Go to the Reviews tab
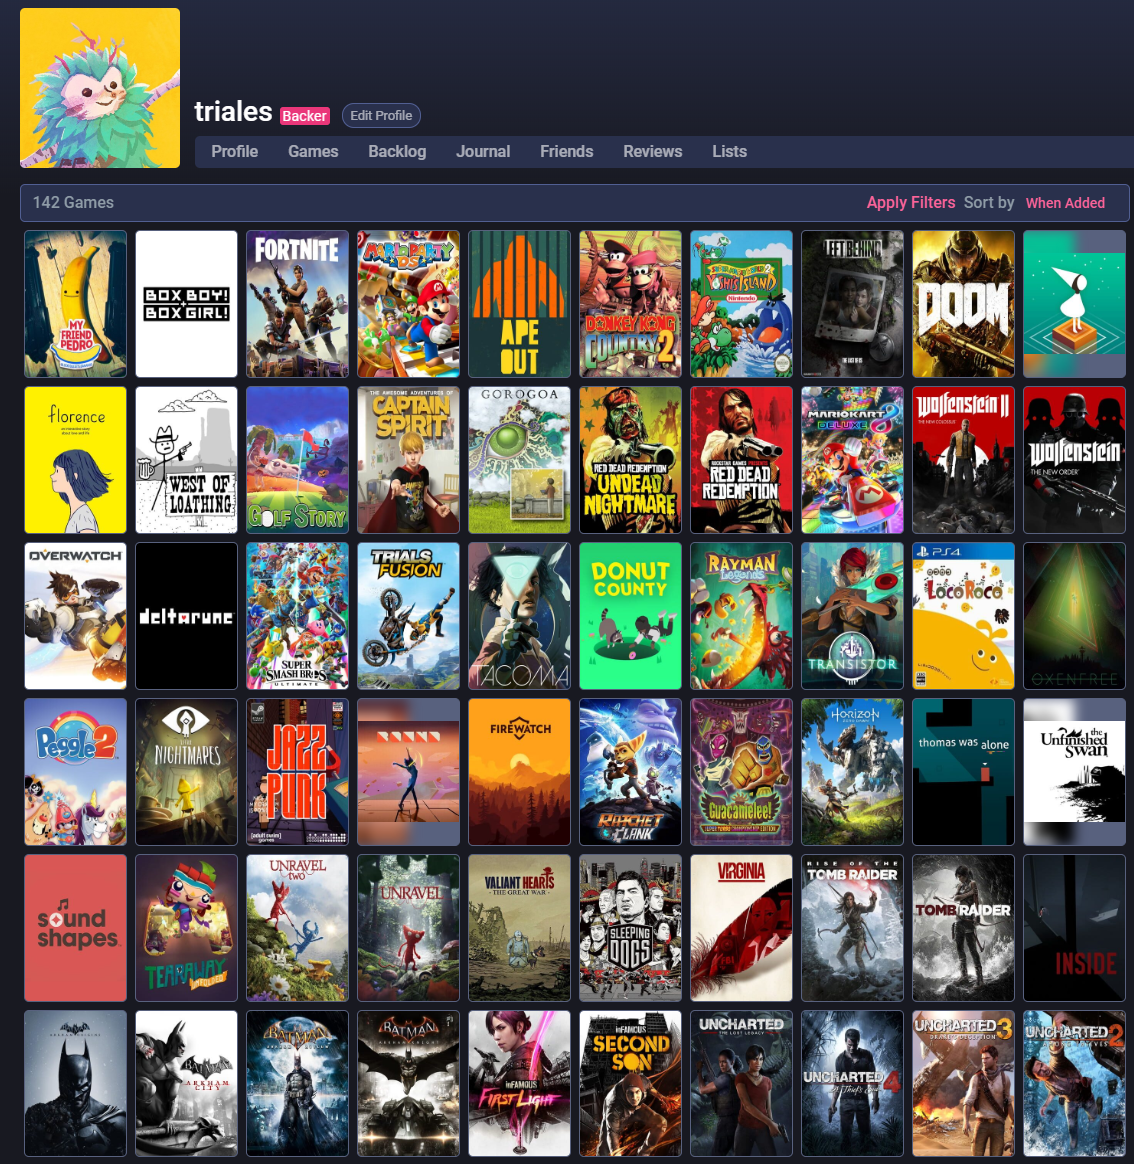The height and width of the screenshot is (1164, 1134). (652, 152)
